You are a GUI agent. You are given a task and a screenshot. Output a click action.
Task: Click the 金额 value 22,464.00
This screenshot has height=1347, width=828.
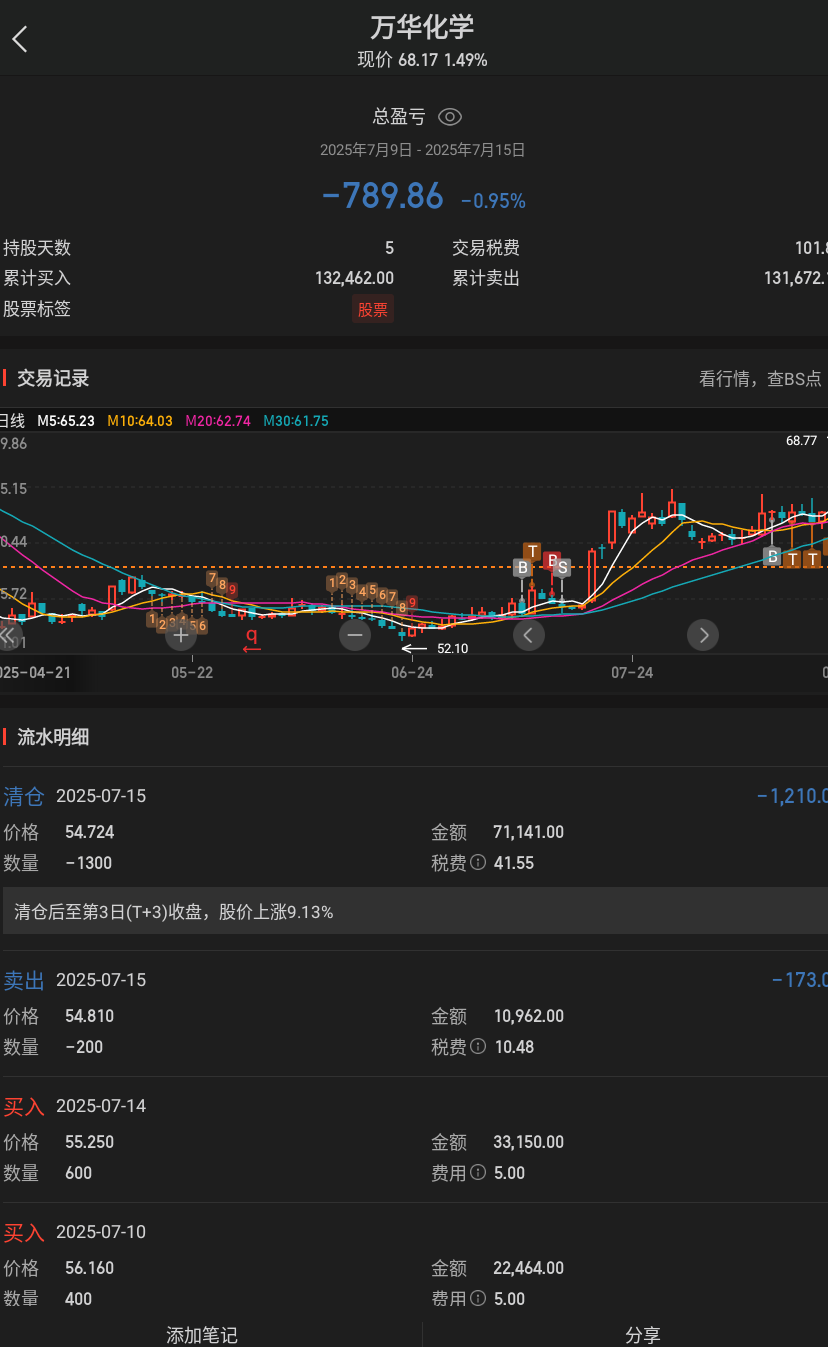point(529,1268)
